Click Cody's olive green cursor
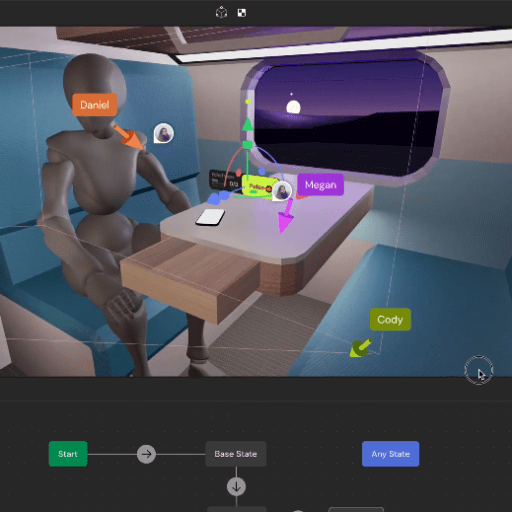 tap(361, 348)
